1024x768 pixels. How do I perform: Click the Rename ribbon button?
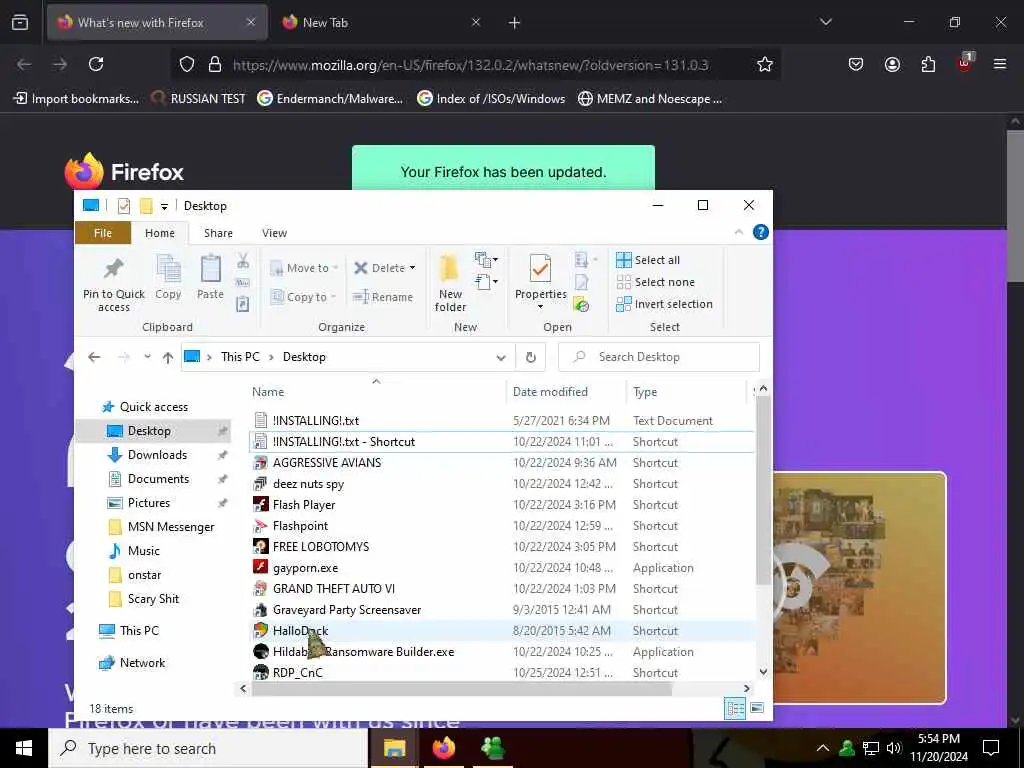[x=383, y=297]
